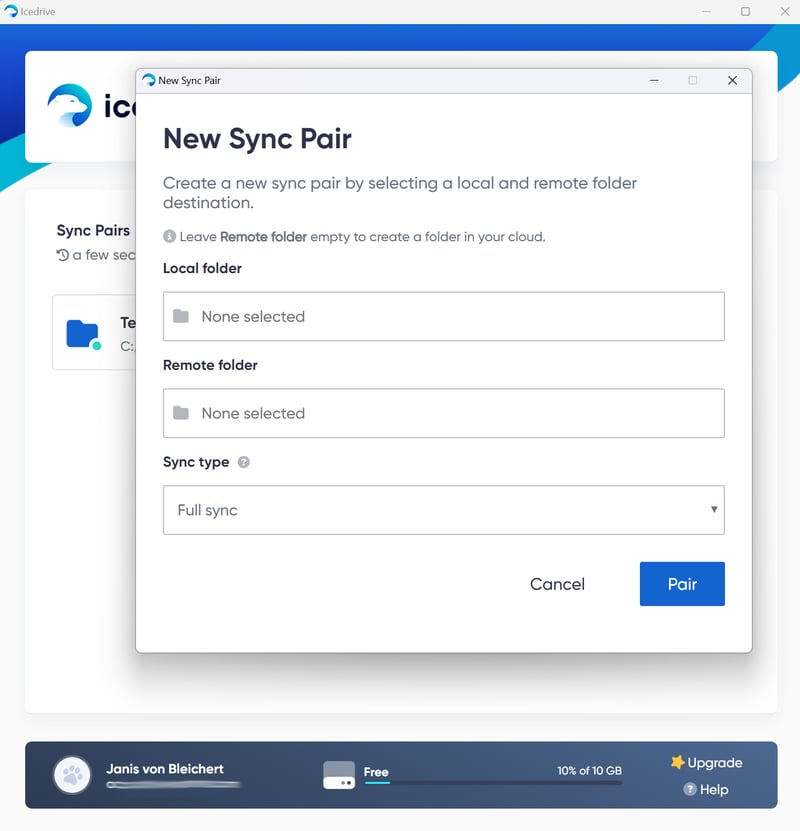Cancel the new sync pair dialog
The image size is (800, 831).
click(x=557, y=584)
